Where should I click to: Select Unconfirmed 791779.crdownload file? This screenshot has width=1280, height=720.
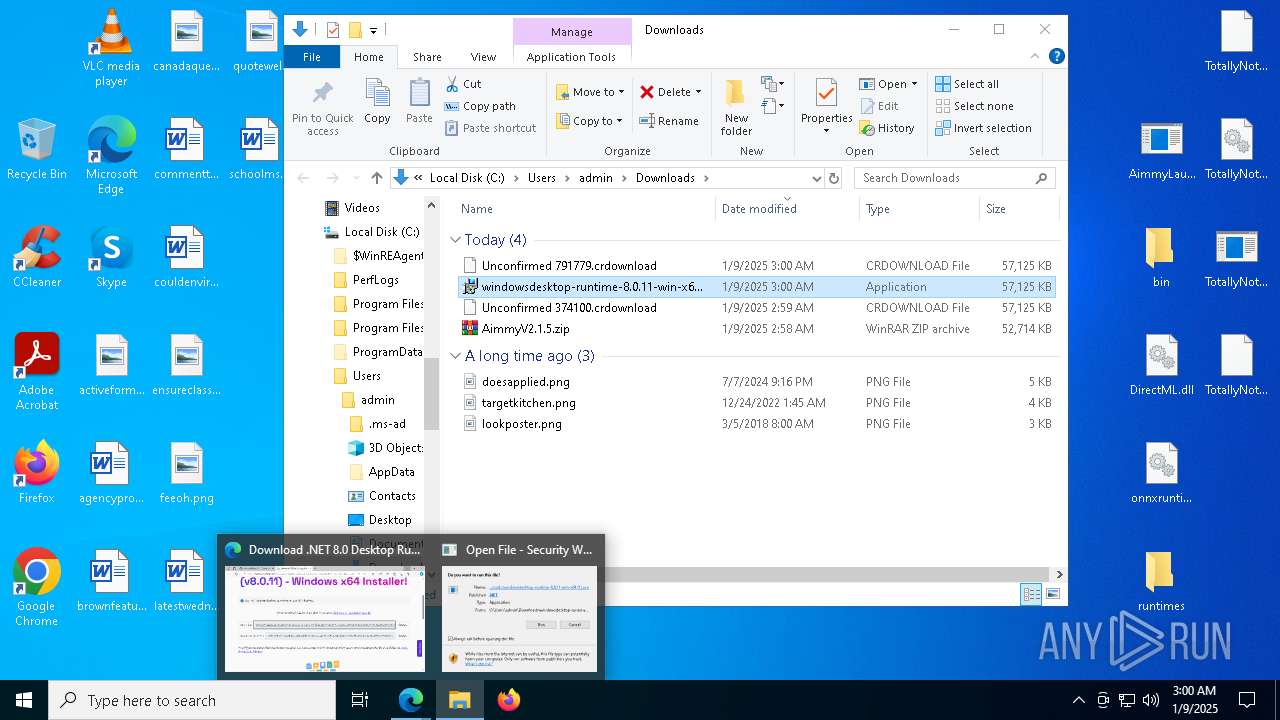(756, 266)
